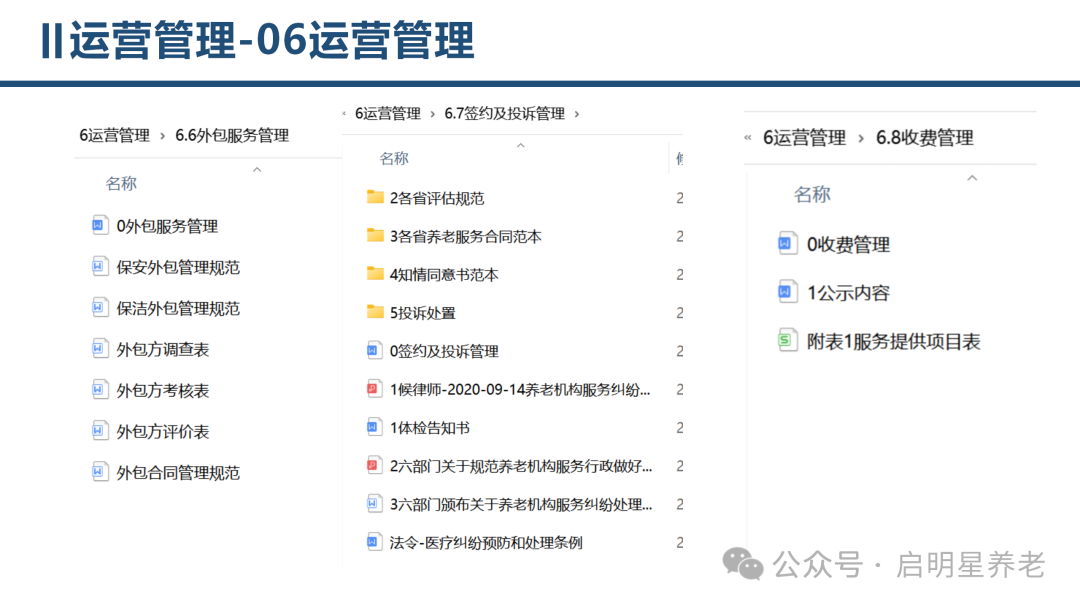The width and height of the screenshot is (1080, 608).
Task: Select breadcrumb 6.8收费管理
Action: pos(924,138)
